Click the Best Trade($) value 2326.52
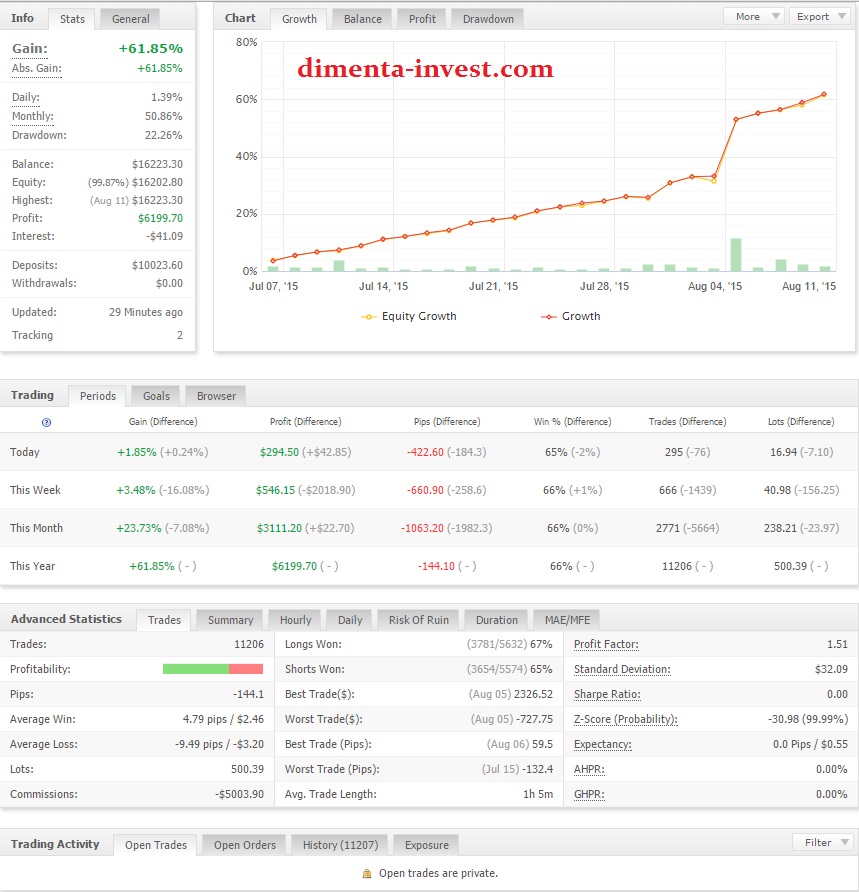 pos(534,694)
